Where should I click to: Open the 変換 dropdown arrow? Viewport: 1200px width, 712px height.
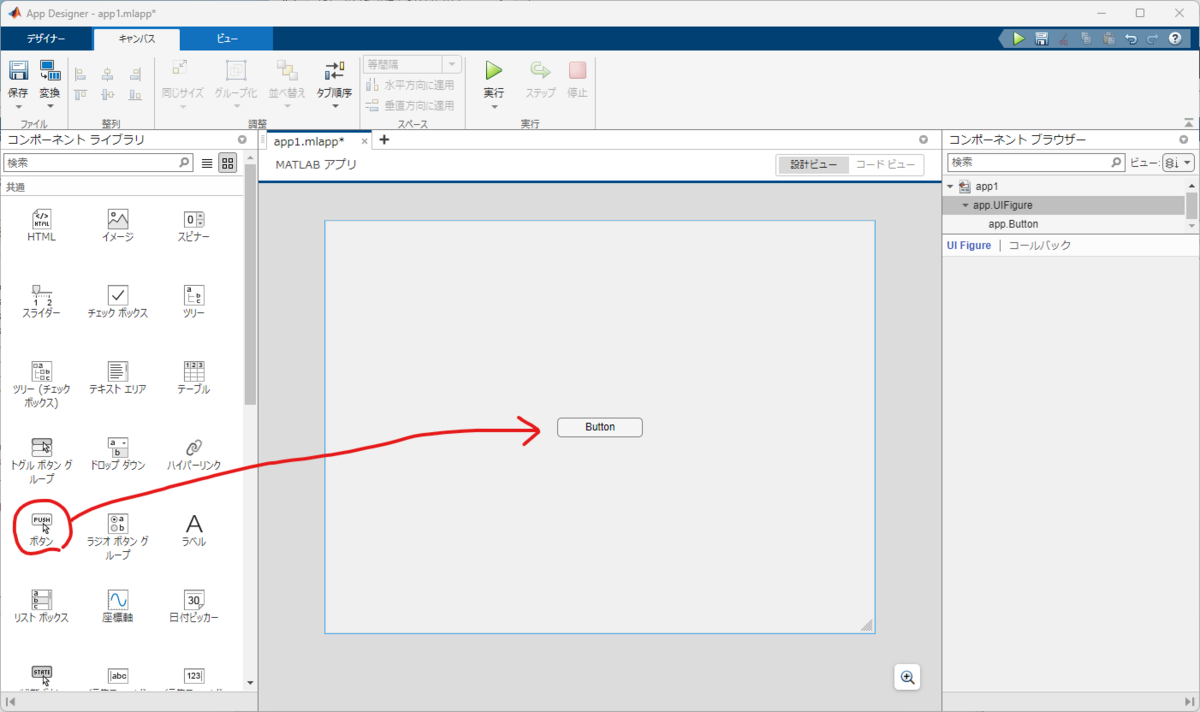point(50,106)
